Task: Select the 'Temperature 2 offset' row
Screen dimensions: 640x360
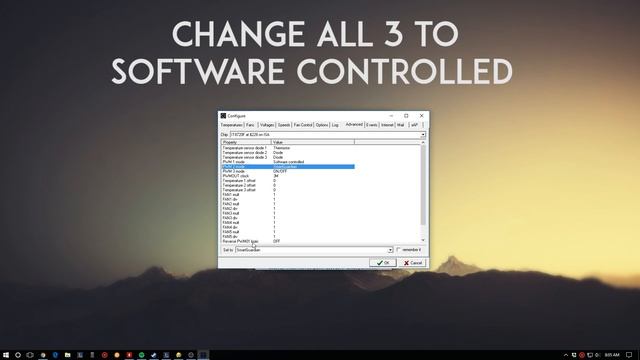Action: pos(288,185)
